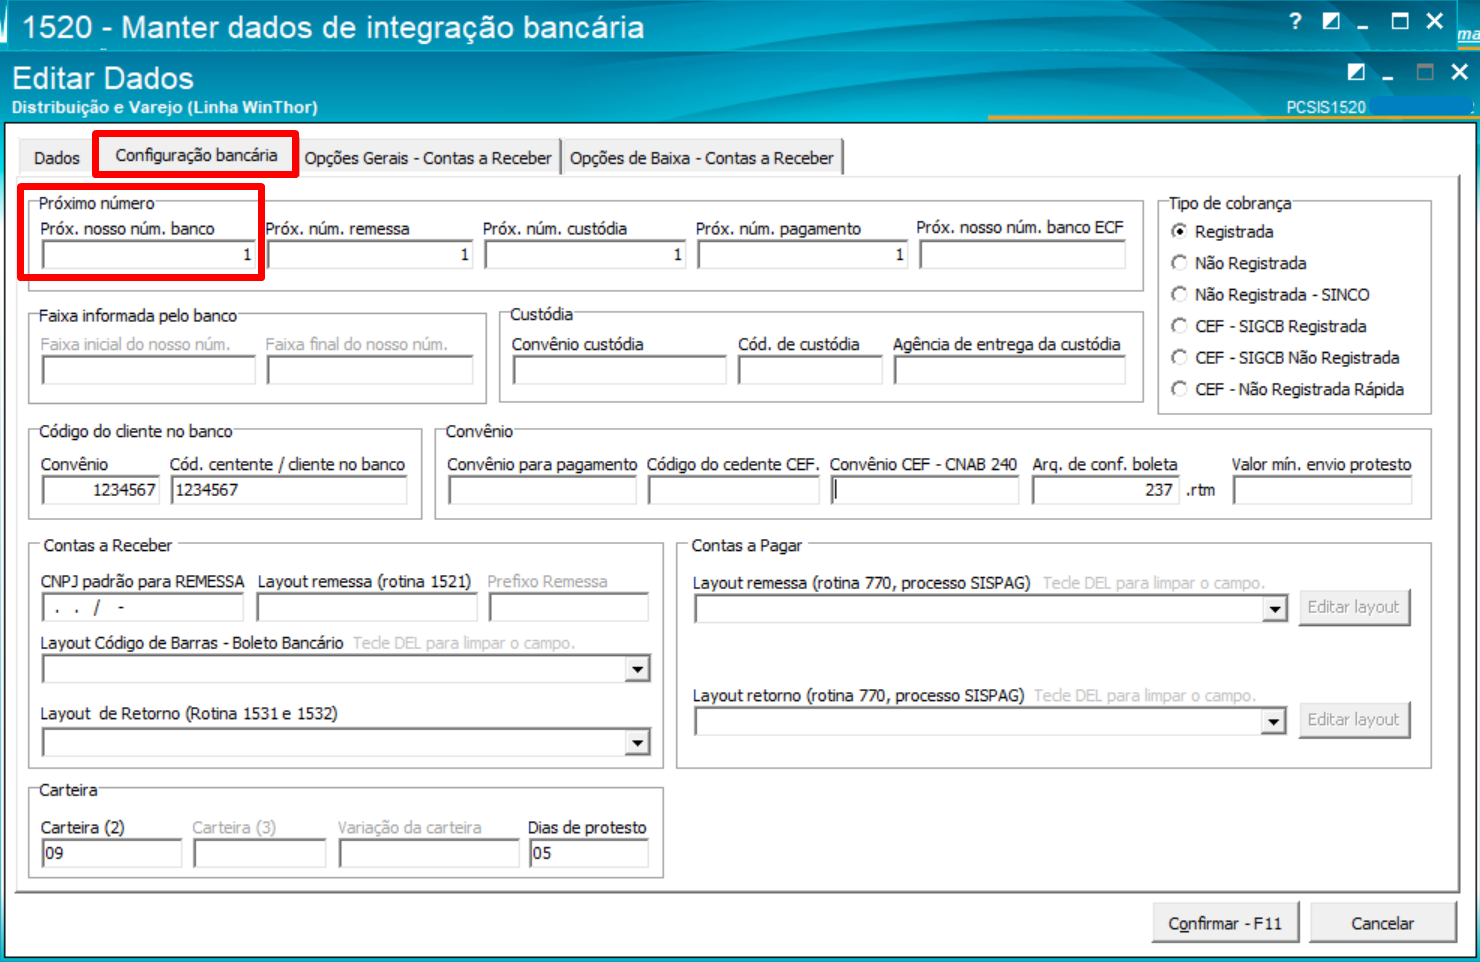The width and height of the screenshot is (1480, 962).
Task: Click Editar layout for remessa SISPAG
Action: click(x=1354, y=607)
